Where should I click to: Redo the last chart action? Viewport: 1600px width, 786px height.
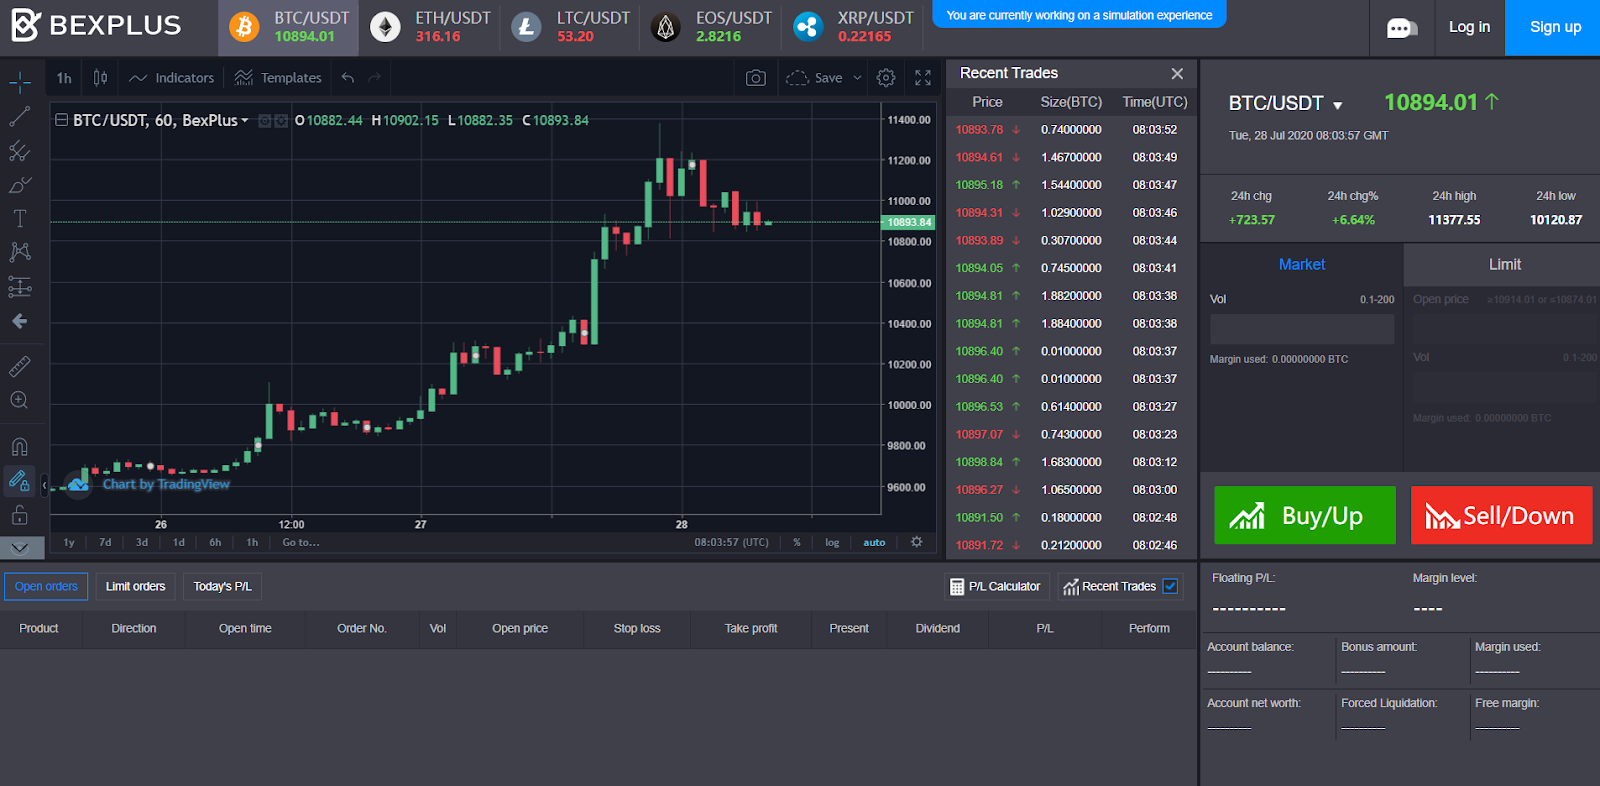click(x=375, y=78)
